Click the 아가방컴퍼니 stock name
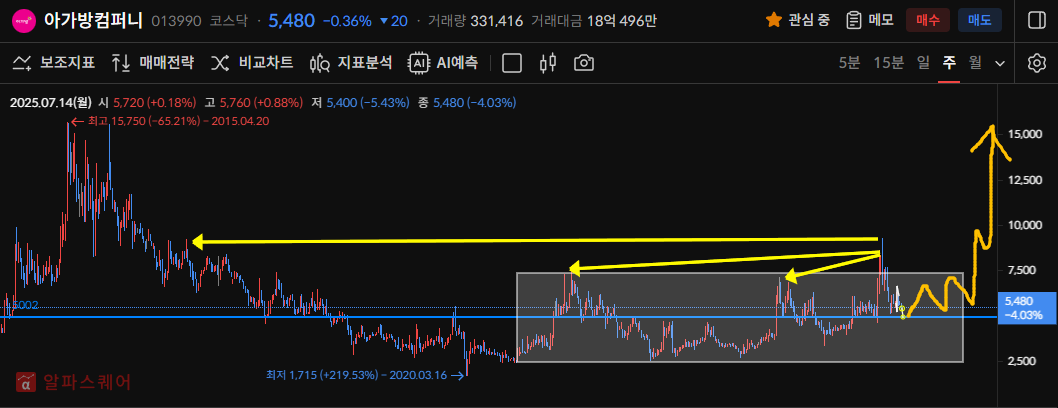The image size is (1058, 408). pos(93,20)
